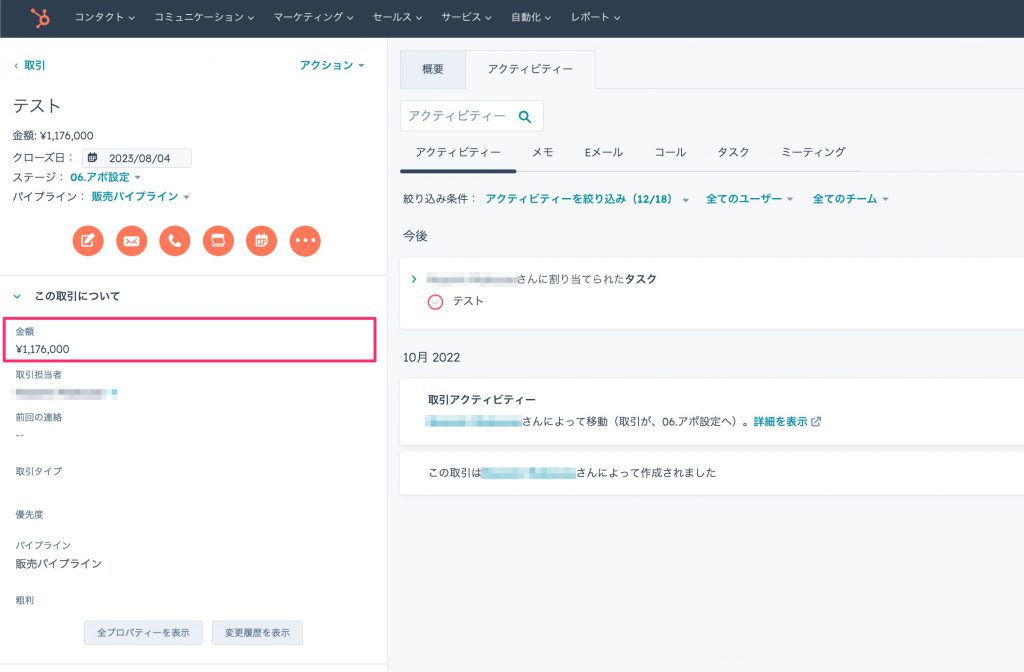Screen dimensions: 1024x672
Task: Click the HubSpot sprocket logo
Action: [x=40, y=18]
